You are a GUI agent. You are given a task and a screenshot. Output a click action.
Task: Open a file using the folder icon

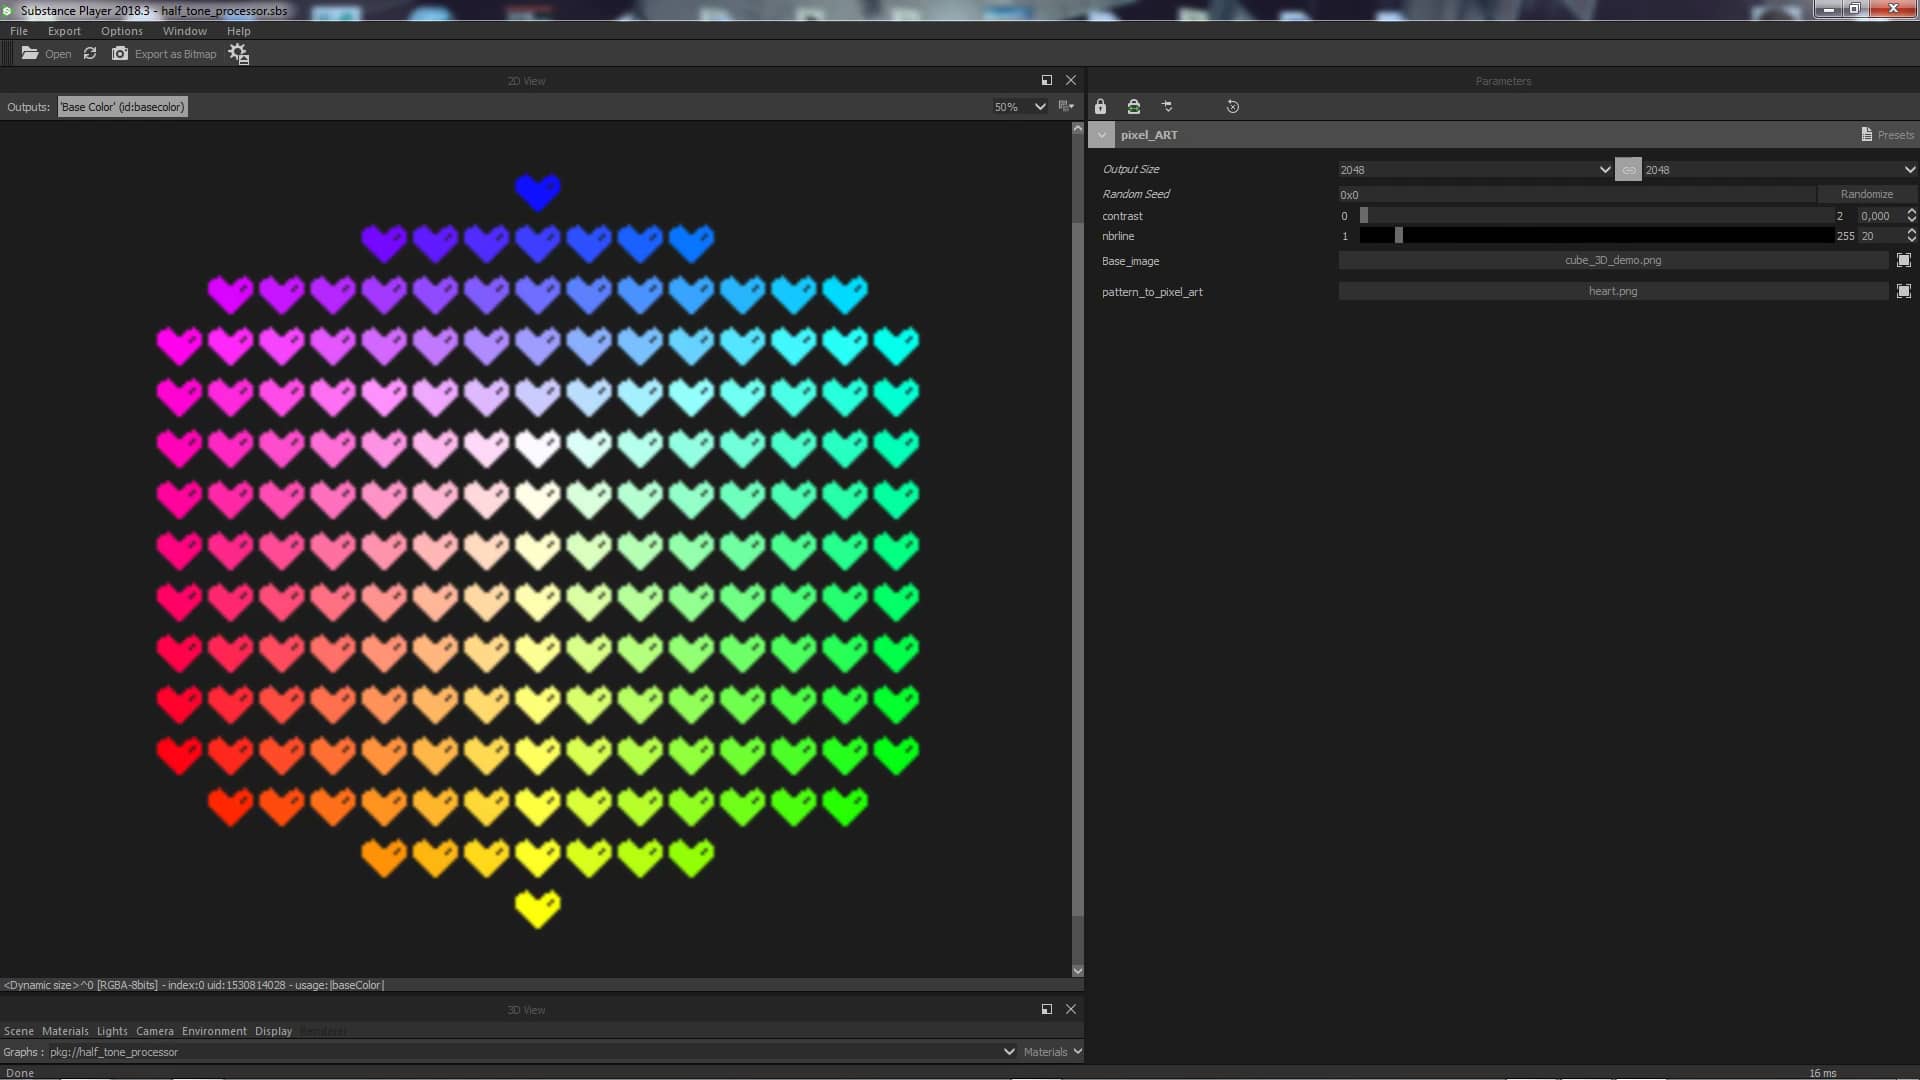(30, 53)
